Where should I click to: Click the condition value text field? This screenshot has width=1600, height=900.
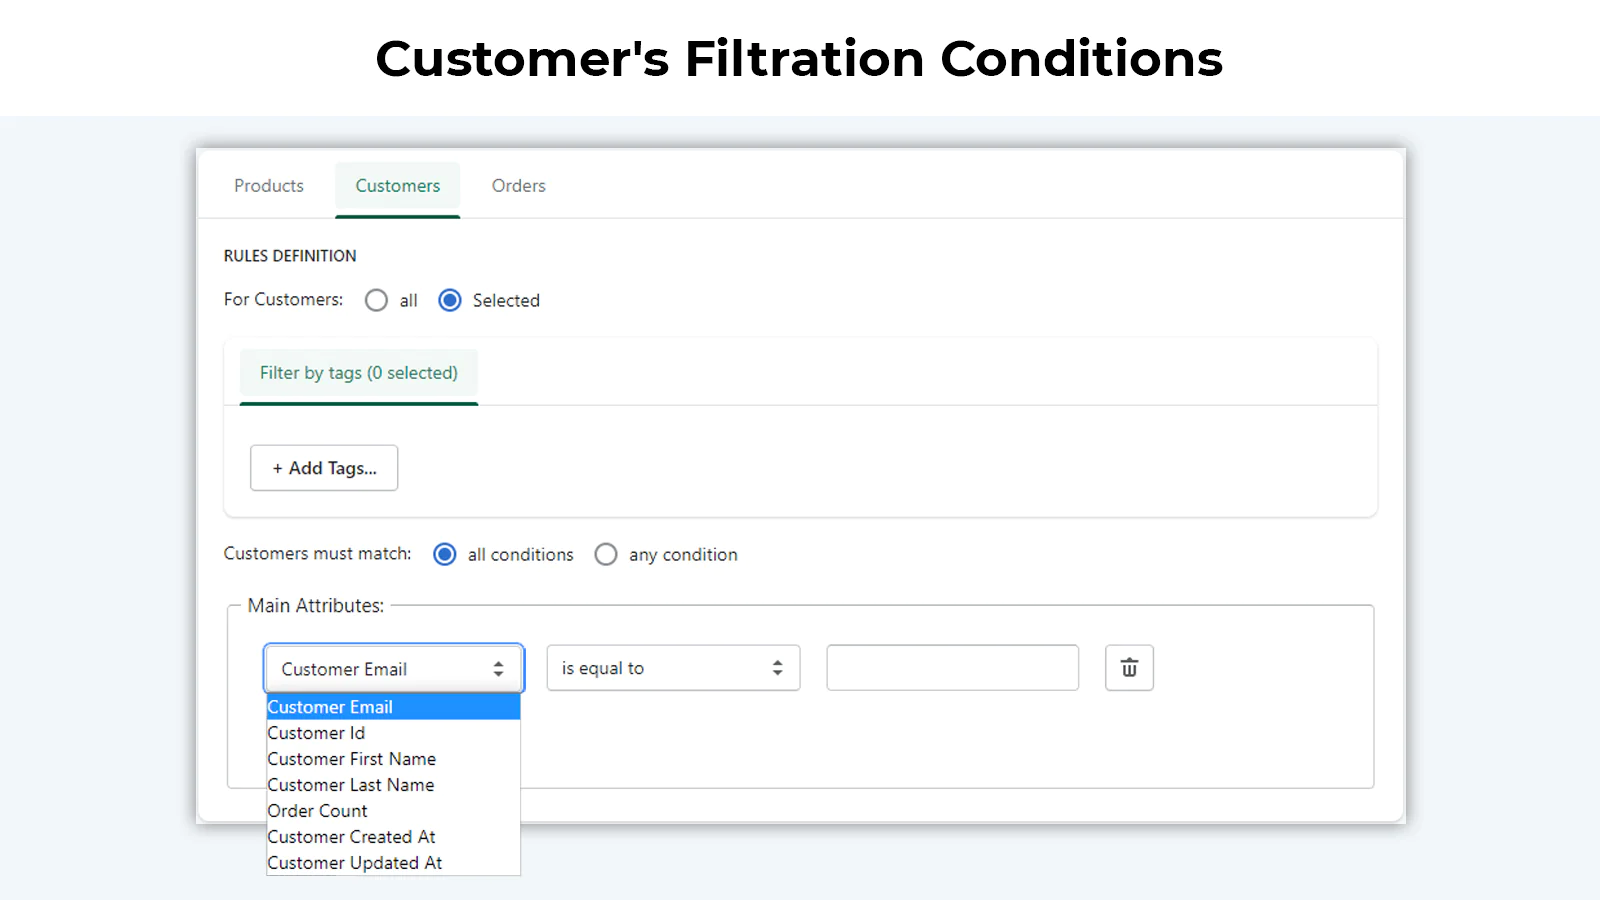(952, 668)
